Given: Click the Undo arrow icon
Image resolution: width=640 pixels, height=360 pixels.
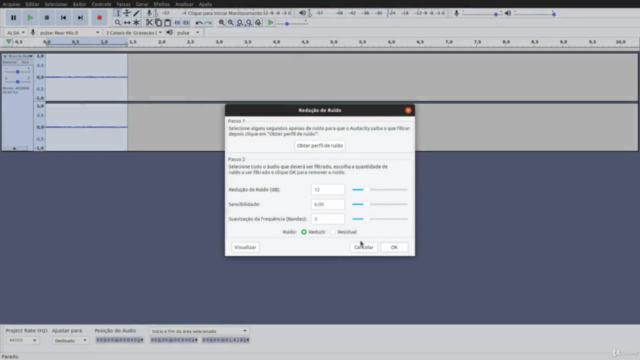Looking at the screenshot, I should click(199, 22).
